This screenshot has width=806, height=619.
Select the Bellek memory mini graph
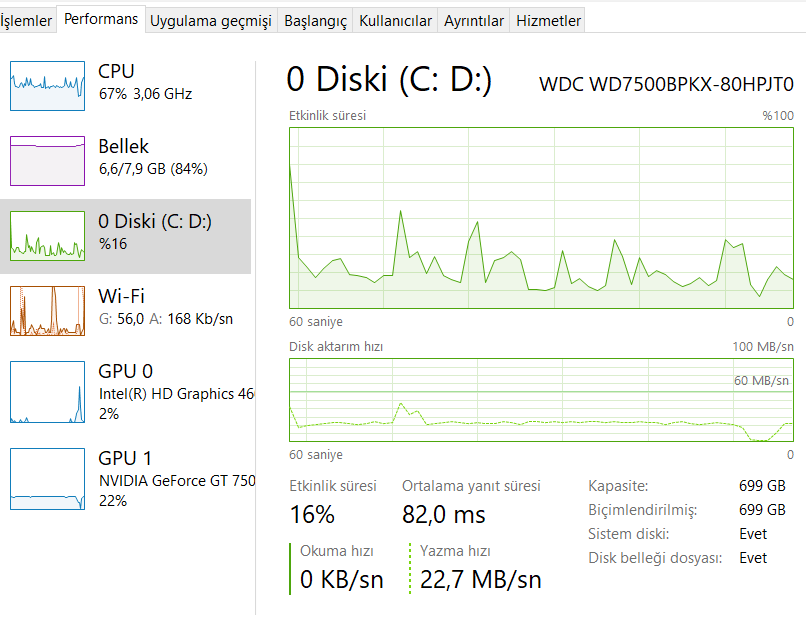pos(47,160)
